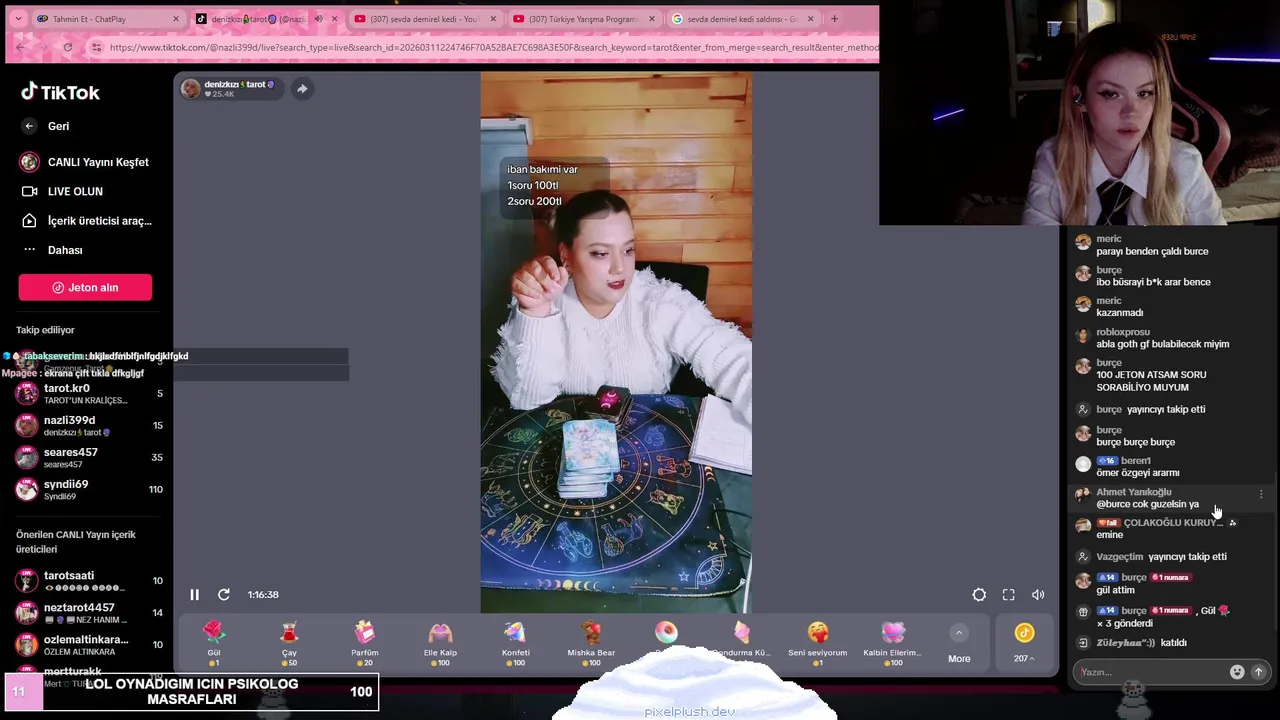1280x720 pixels.
Task: Open tarot.kr0 followed live channel
Action: [87, 393]
